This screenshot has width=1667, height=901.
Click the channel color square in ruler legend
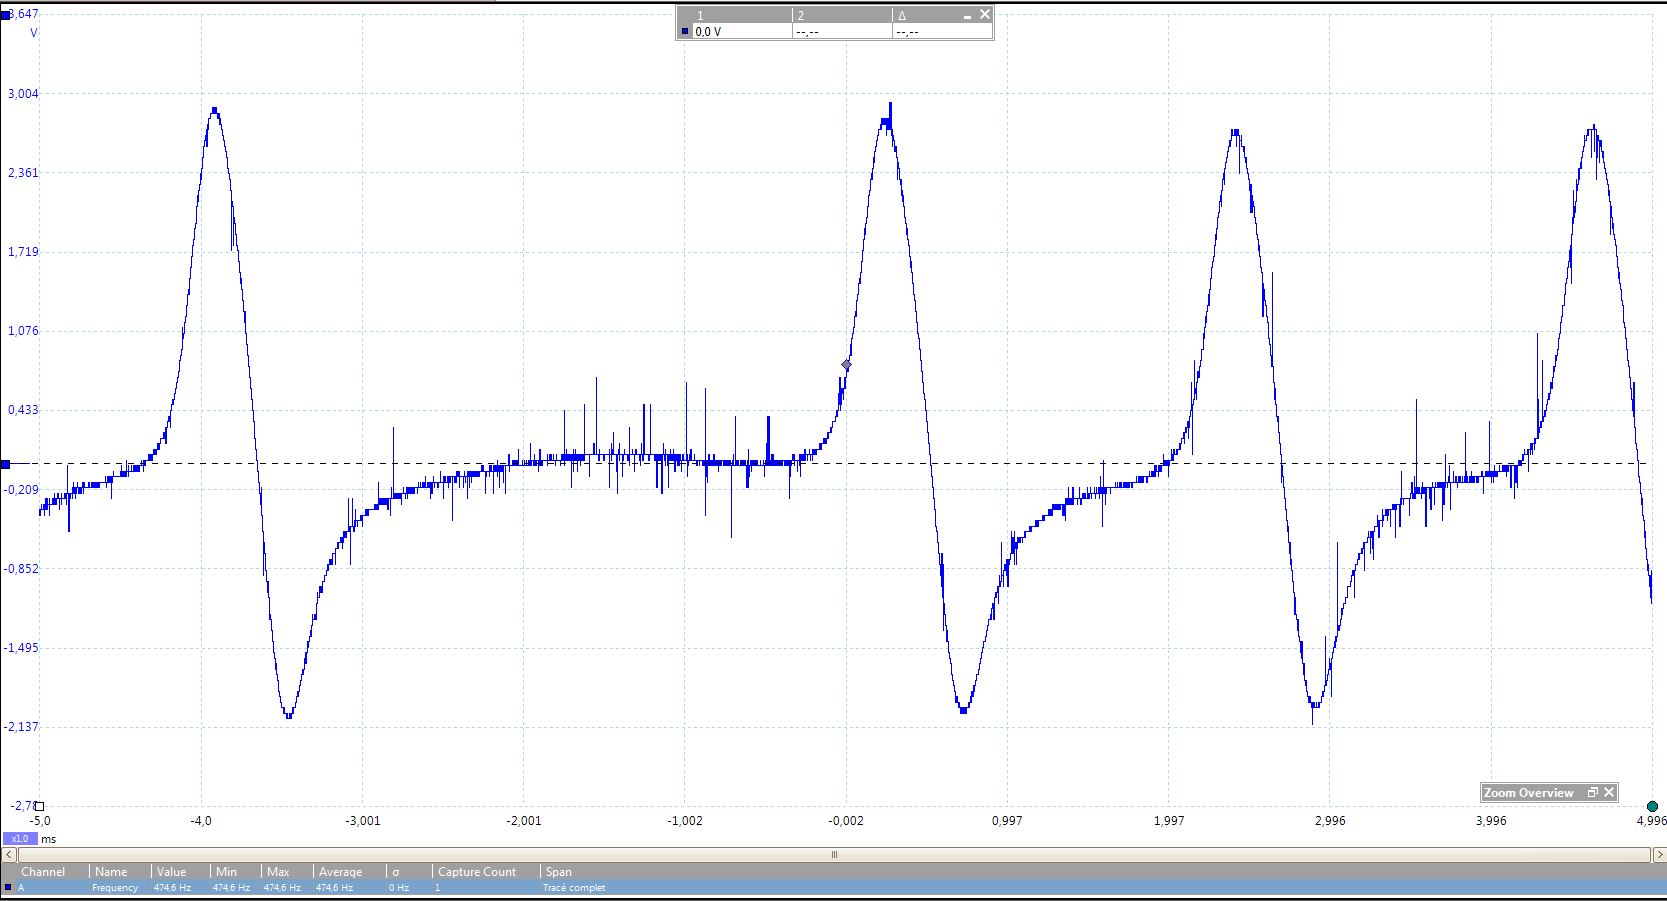[685, 32]
